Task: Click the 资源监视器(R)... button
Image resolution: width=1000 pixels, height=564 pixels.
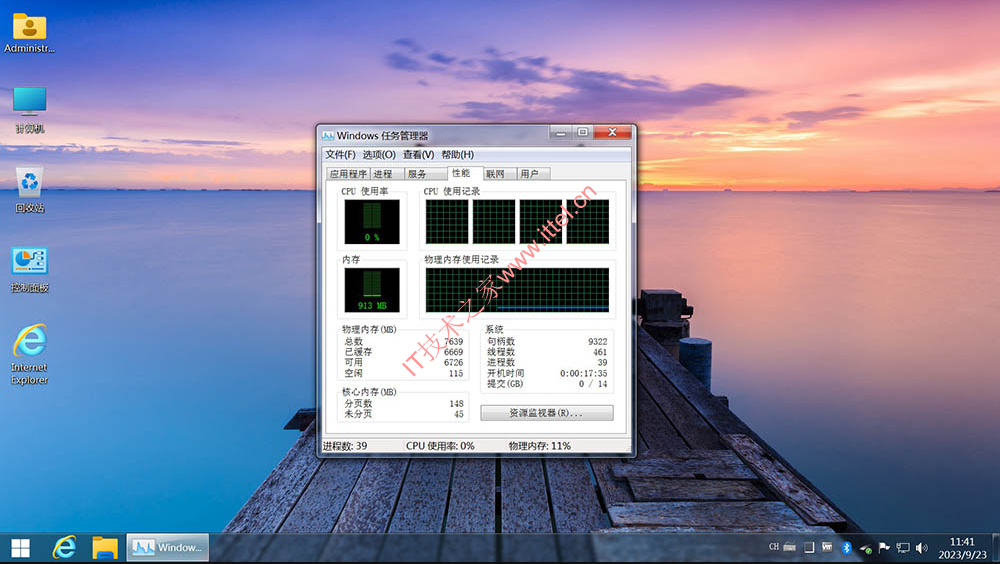Action: (x=547, y=413)
